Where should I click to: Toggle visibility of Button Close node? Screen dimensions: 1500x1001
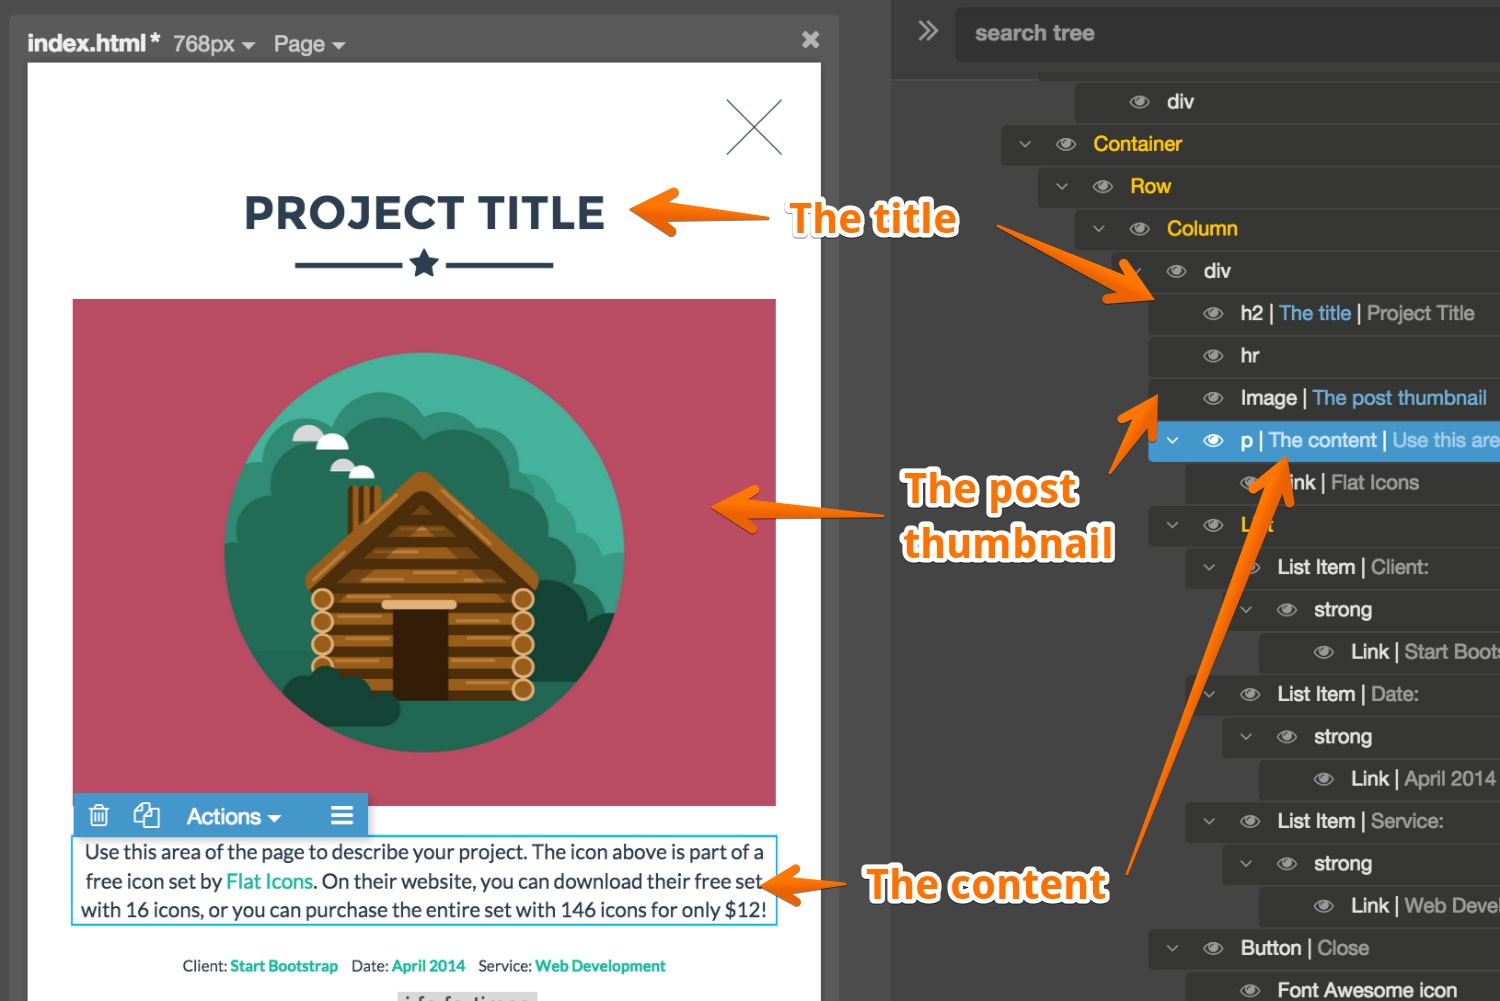tap(1213, 948)
